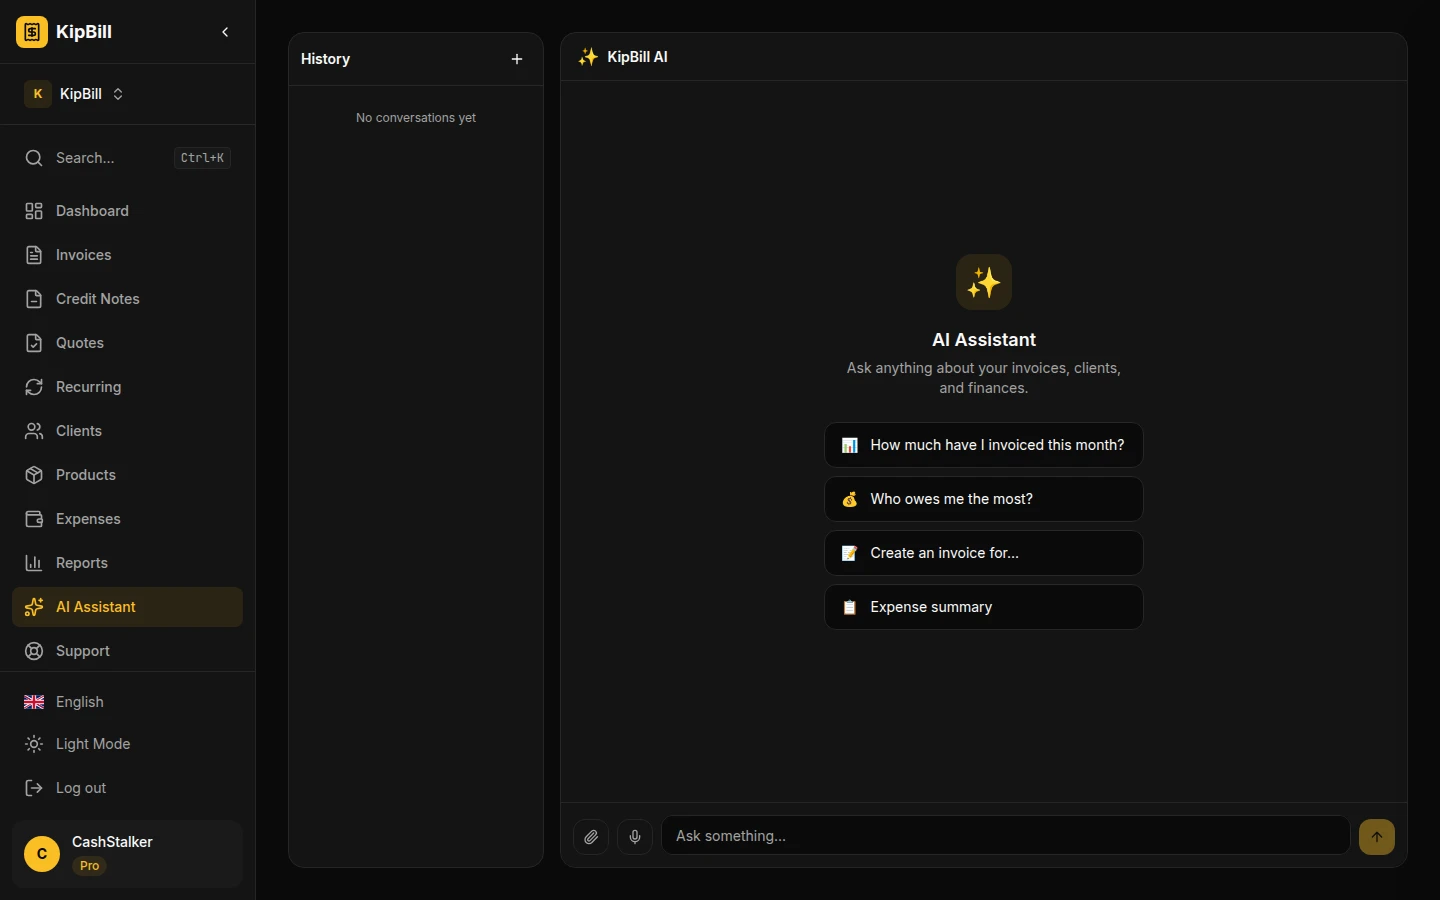Image resolution: width=1440 pixels, height=900 pixels.
Task: Collapse the sidebar with chevron arrow
Action: [x=225, y=32]
